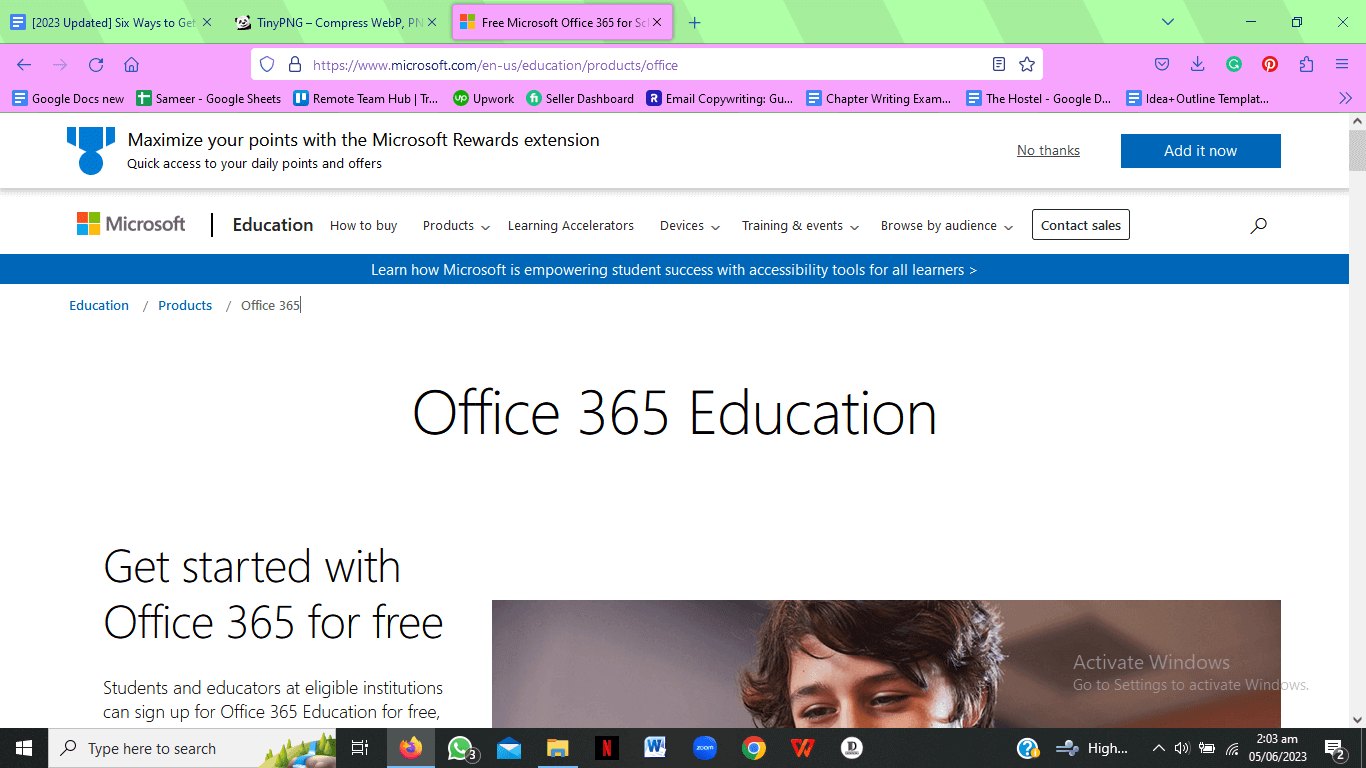Click the Windows Start button
Screen dimensions: 1366x768
coord(24,748)
